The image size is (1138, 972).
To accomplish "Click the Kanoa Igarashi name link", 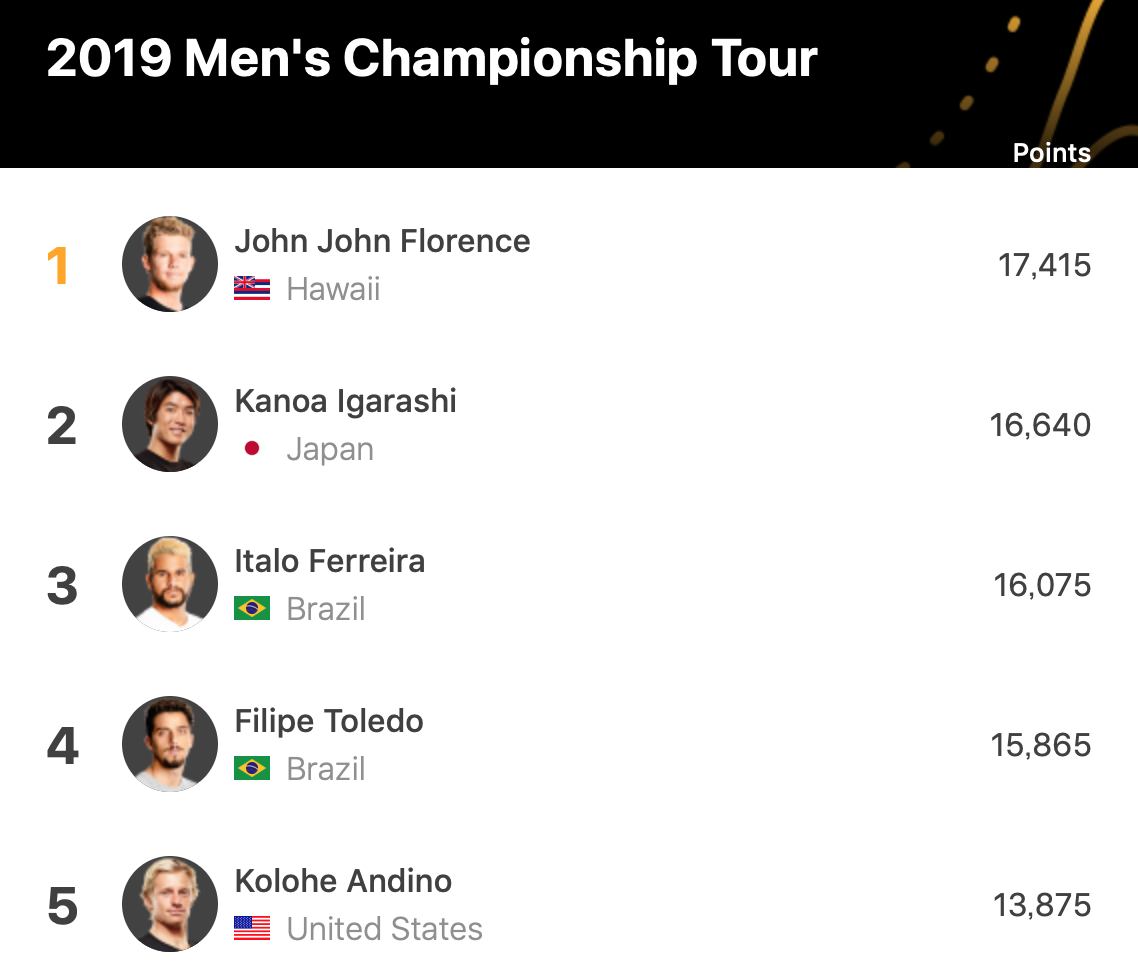I will [345, 401].
